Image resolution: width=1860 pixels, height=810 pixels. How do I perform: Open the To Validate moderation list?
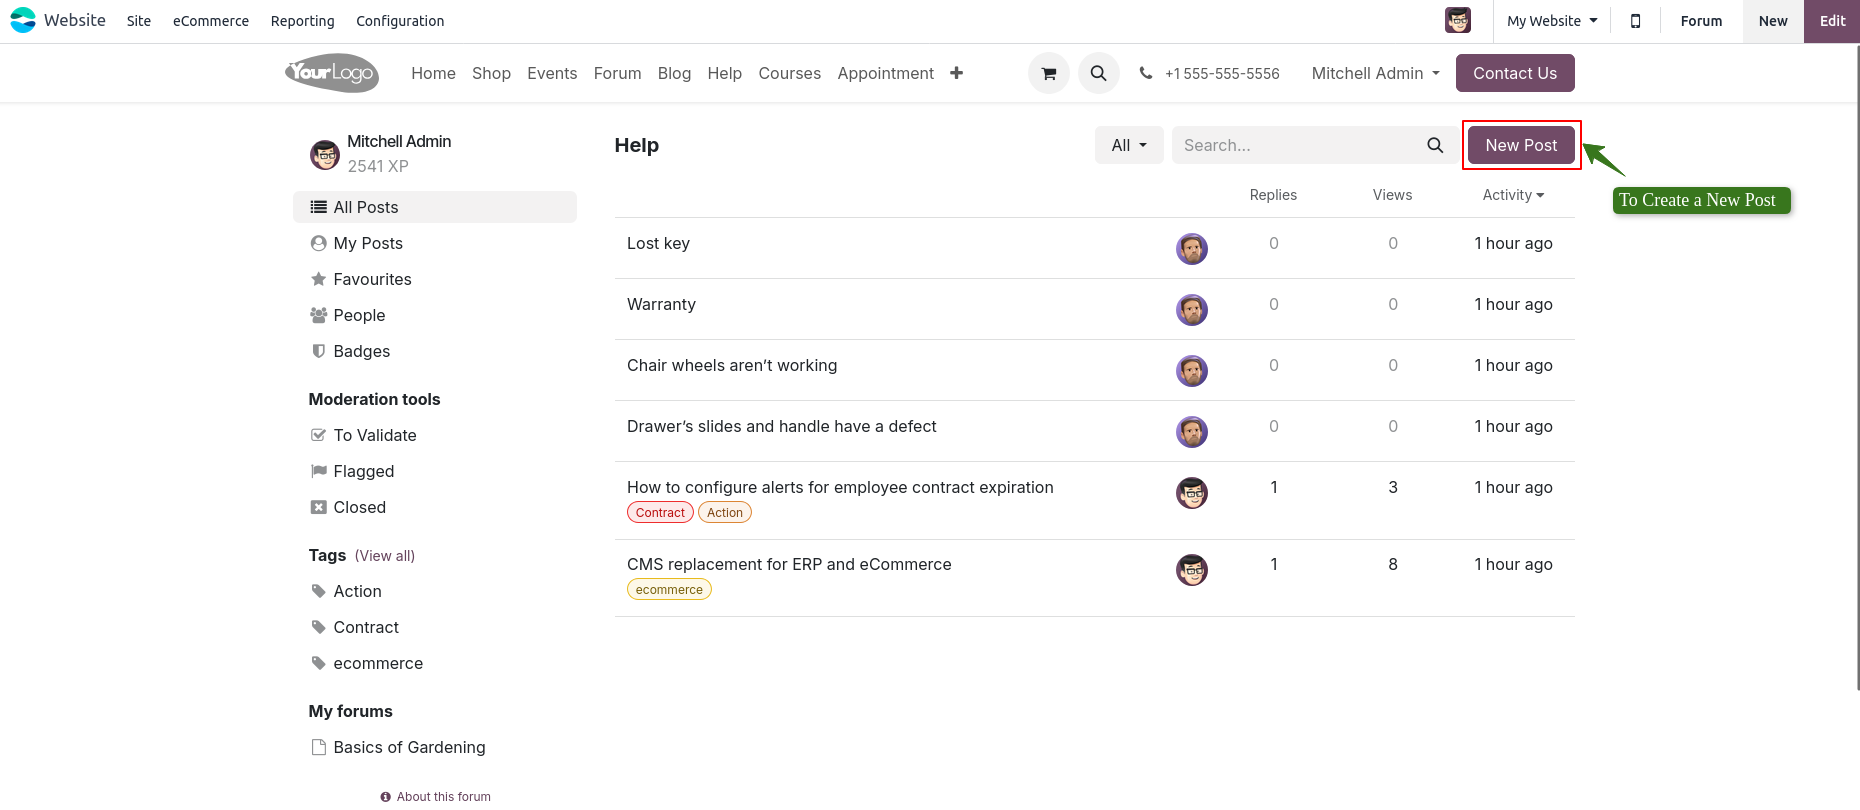374,435
